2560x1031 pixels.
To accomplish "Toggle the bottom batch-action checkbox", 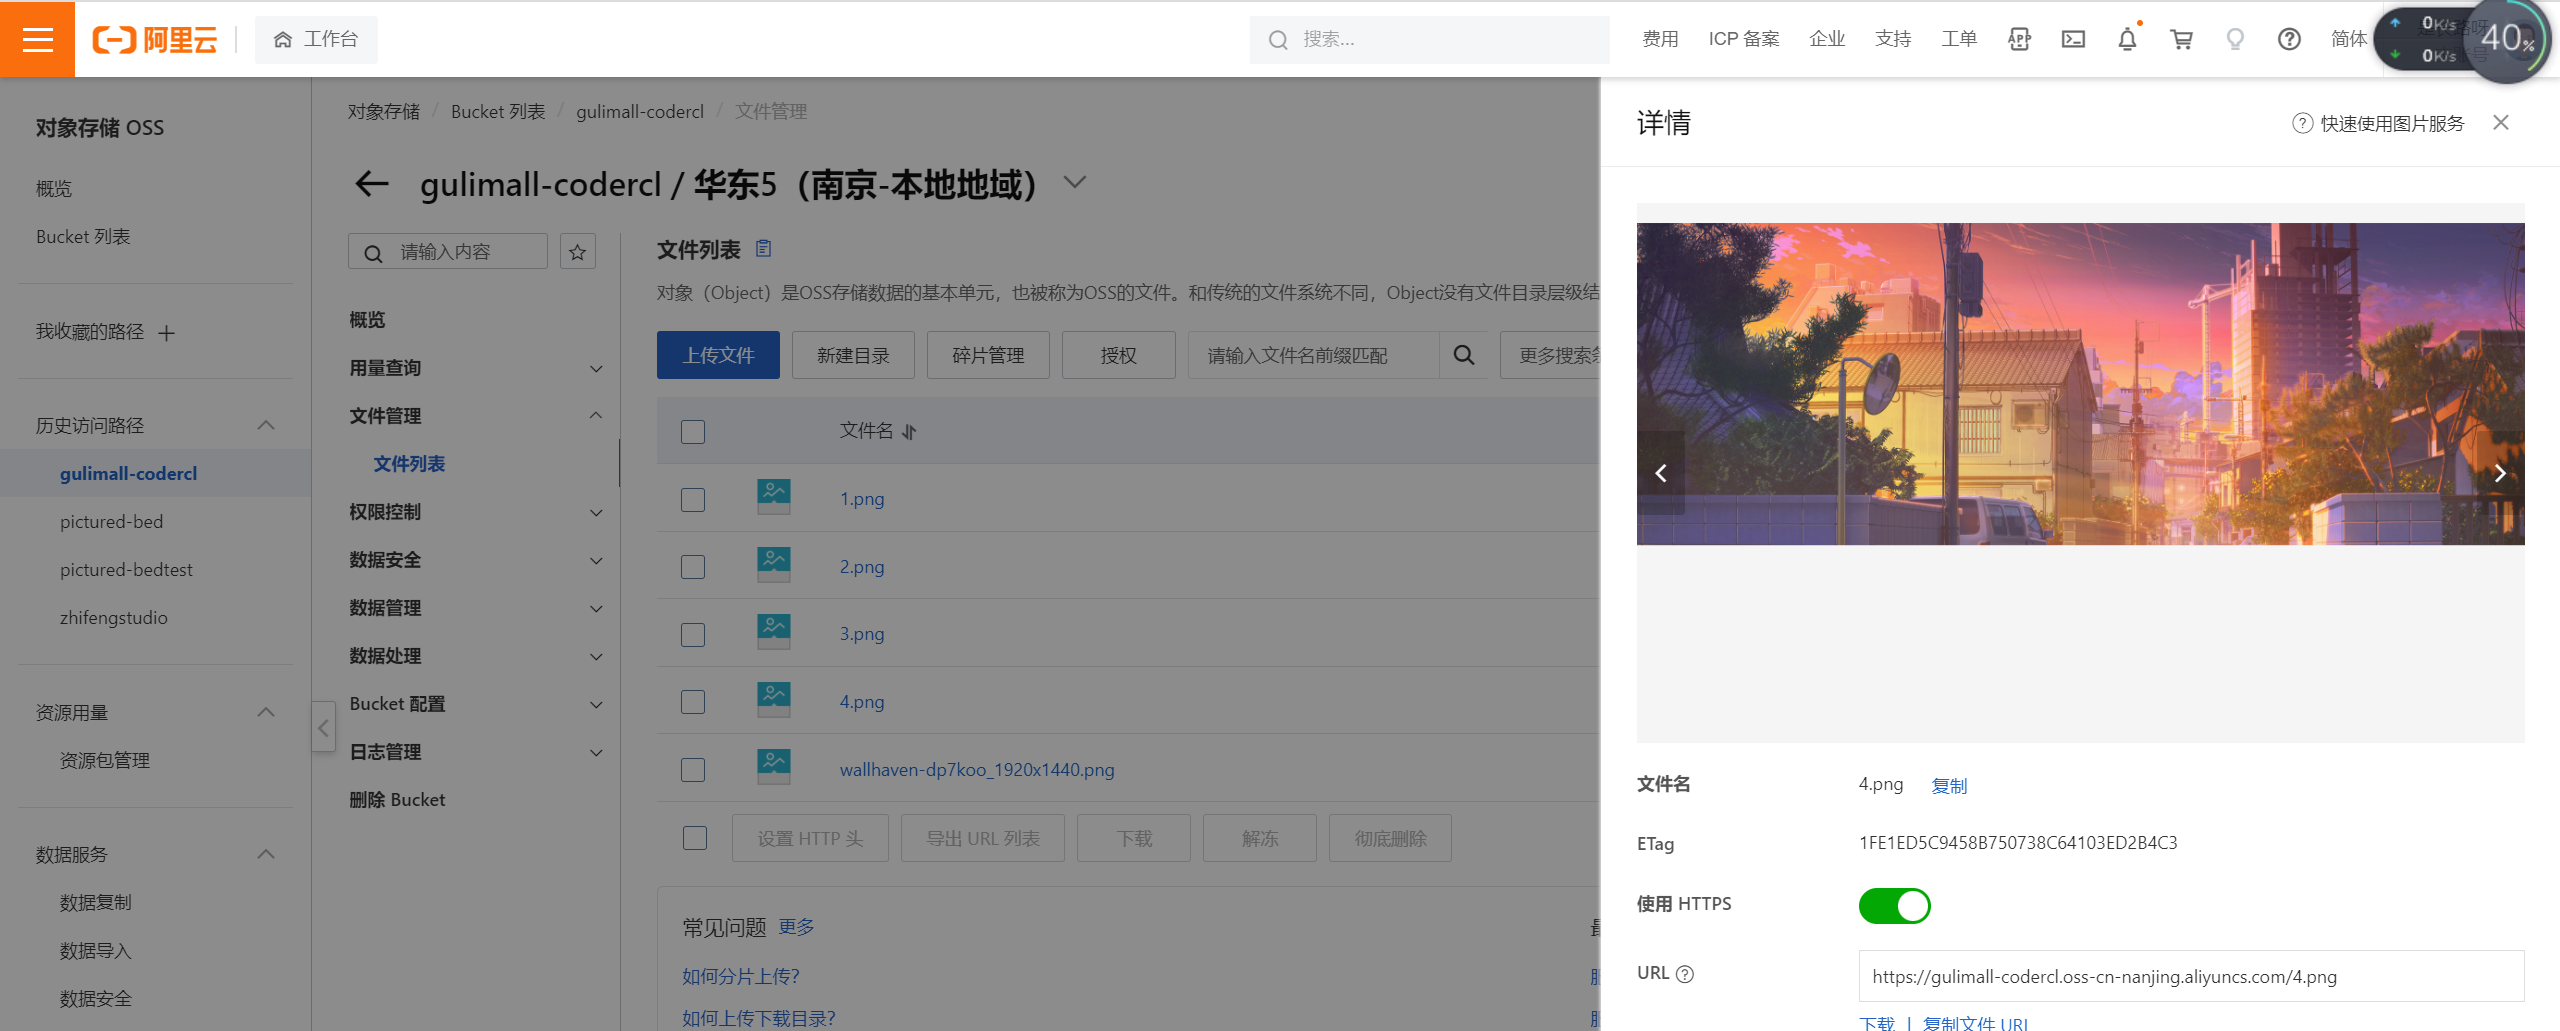I will click(695, 838).
